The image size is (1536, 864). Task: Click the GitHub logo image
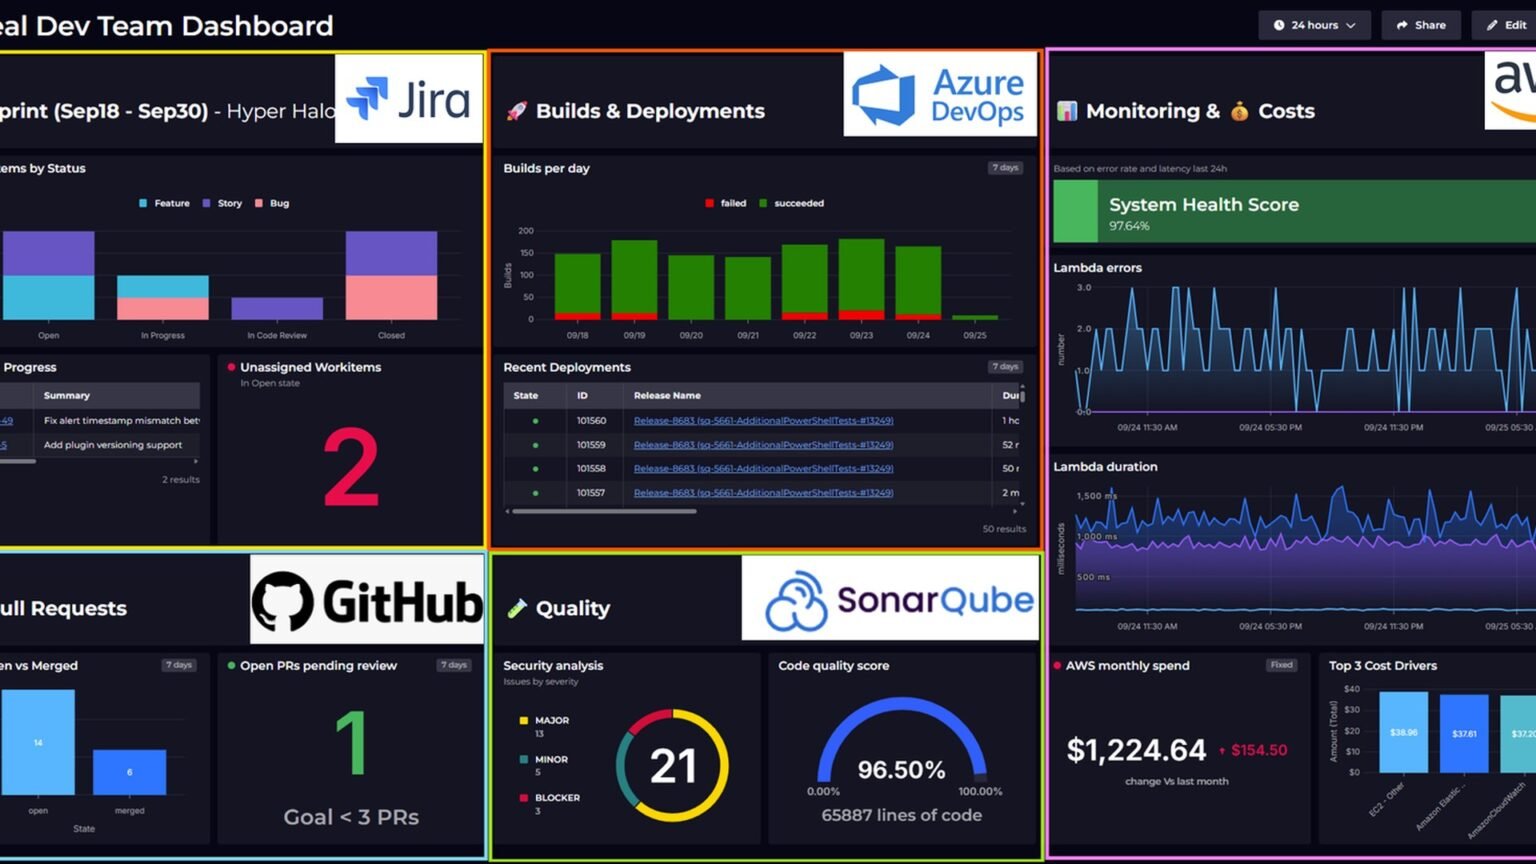click(x=367, y=600)
